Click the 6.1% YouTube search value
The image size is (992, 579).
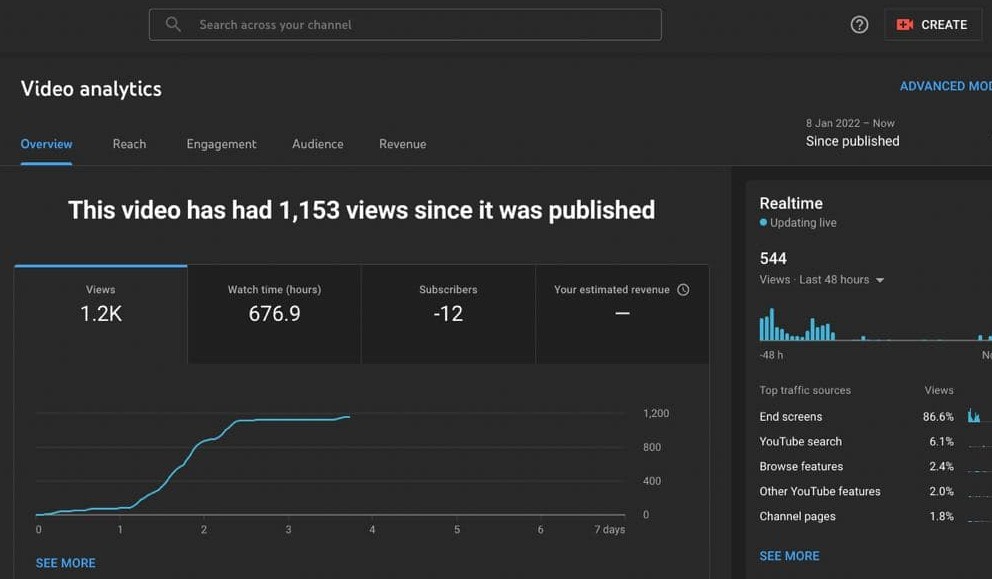(941, 442)
